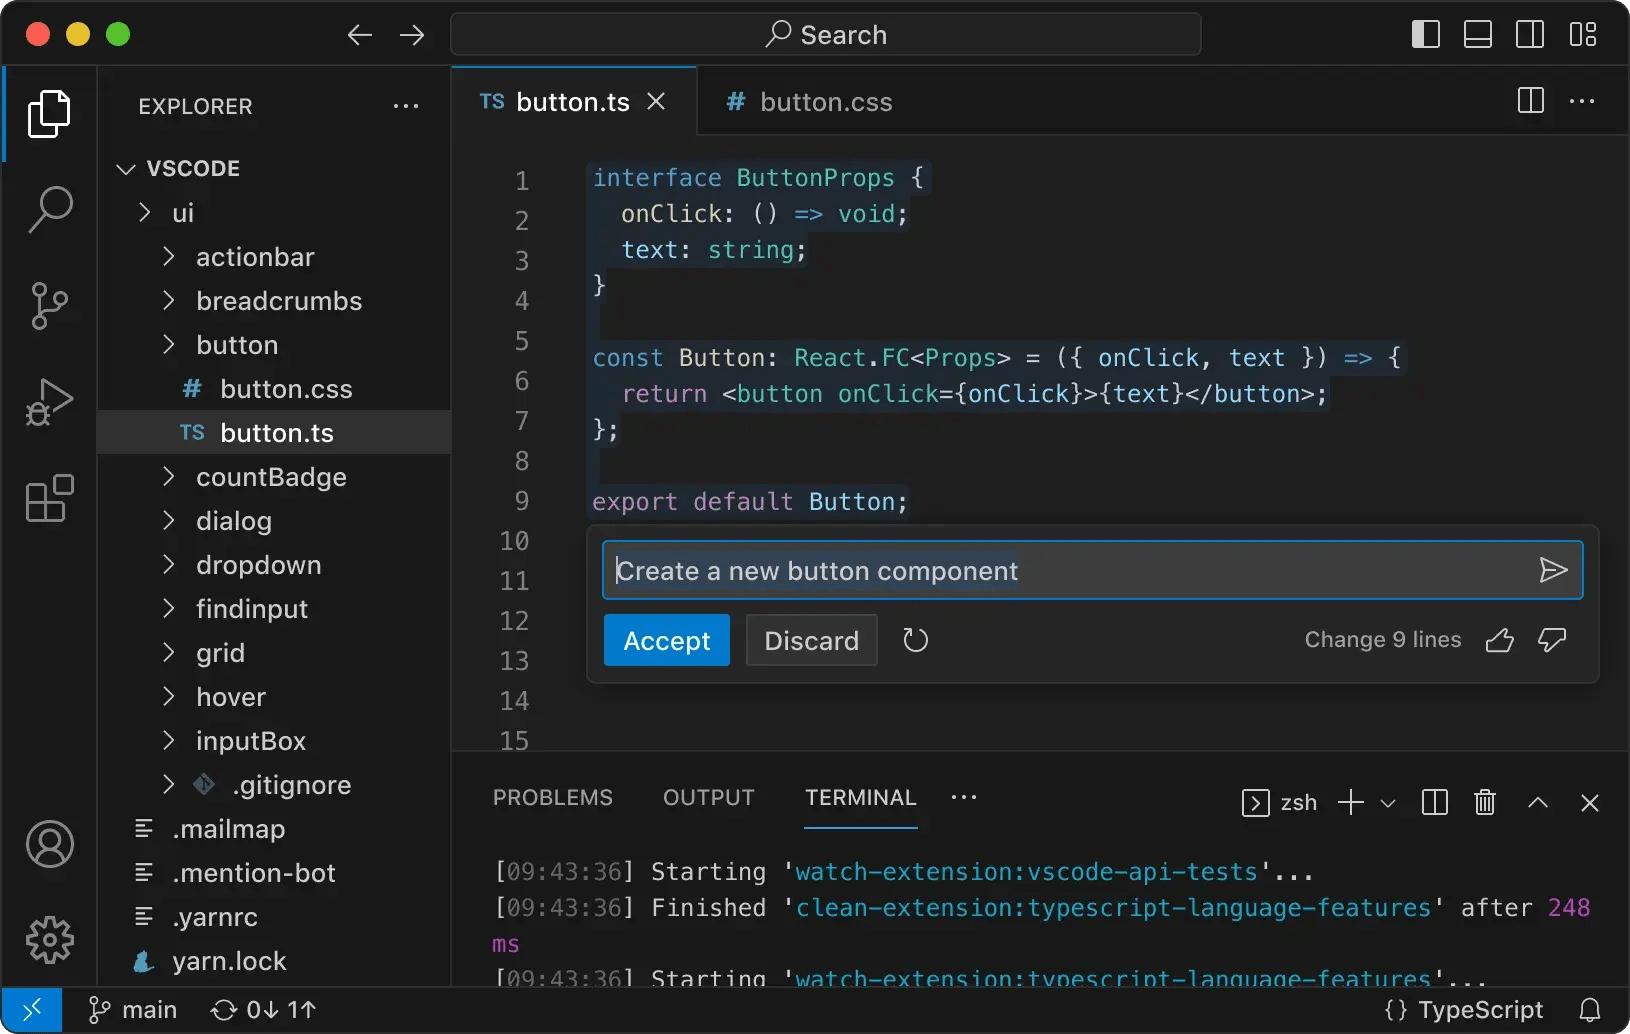Switch to the OUTPUT panel tab
Image resolution: width=1630 pixels, height=1034 pixels.
click(708, 797)
